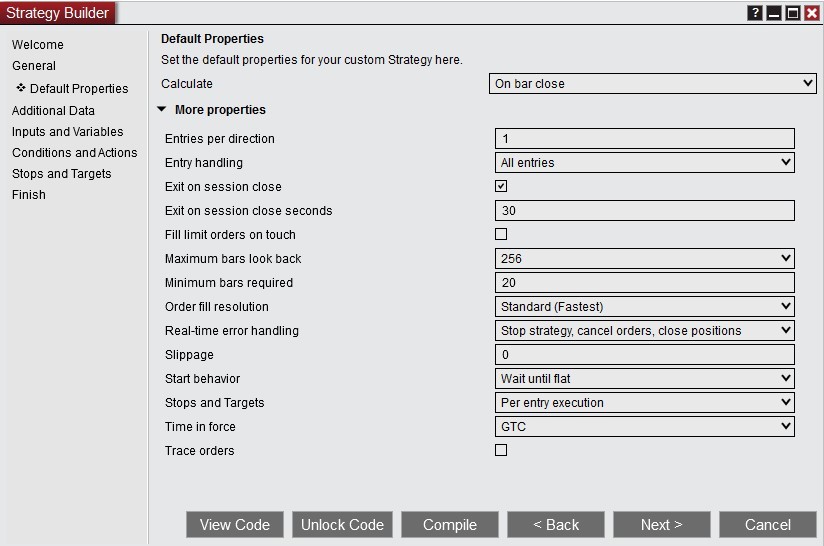Close the Strategy Builder window

pyautogui.click(x=811, y=13)
